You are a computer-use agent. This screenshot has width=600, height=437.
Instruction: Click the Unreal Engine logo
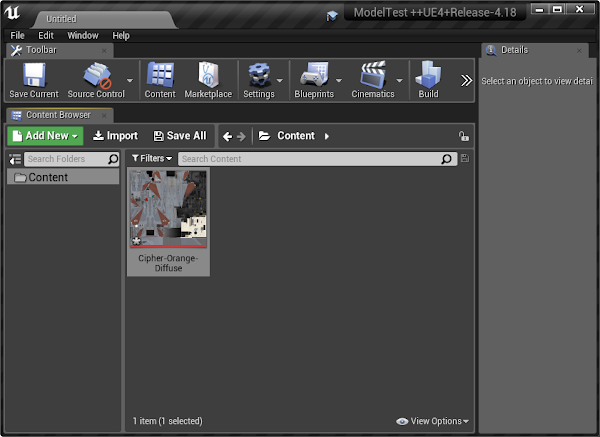(12, 13)
